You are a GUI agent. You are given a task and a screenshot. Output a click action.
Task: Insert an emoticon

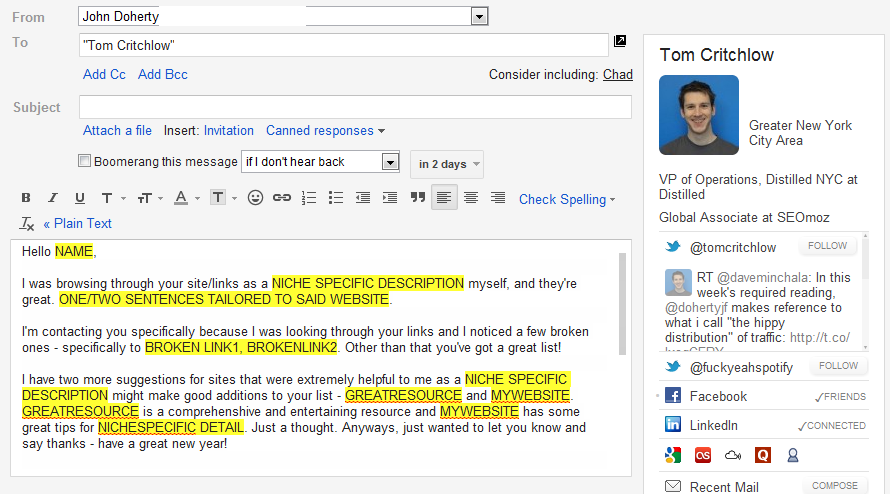pyautogui.click(x=255, y=198)
